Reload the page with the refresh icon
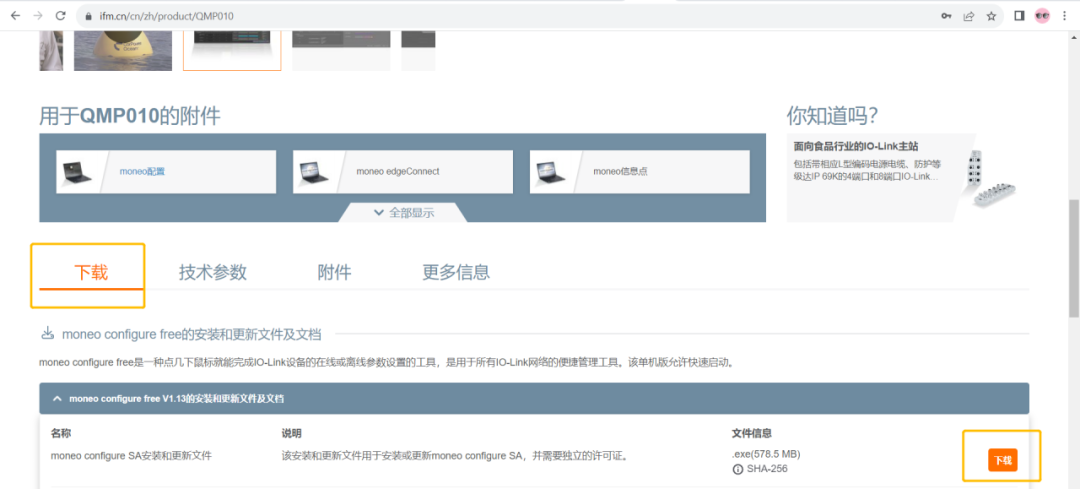Image resolution: width=1080 pixels, height=489 pixels. [61, 16]
